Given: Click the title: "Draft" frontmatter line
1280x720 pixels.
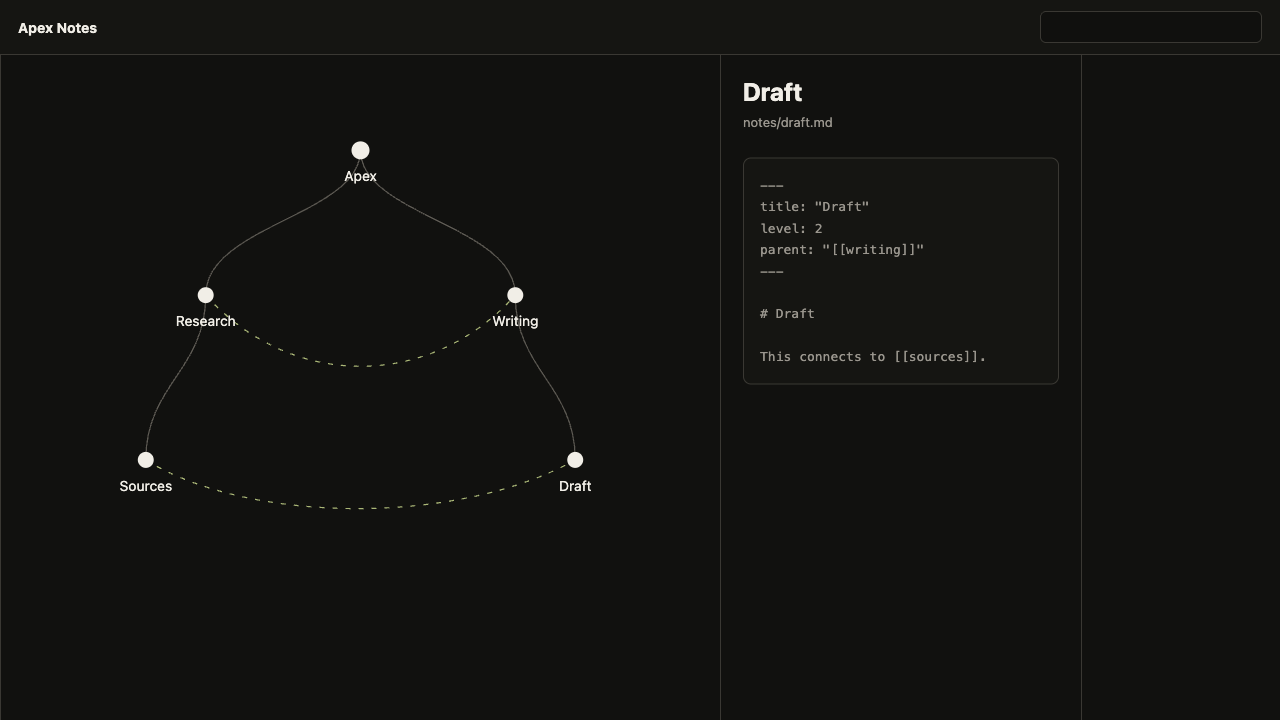Looking at the screenshot, I should click(x=814, y=207).
